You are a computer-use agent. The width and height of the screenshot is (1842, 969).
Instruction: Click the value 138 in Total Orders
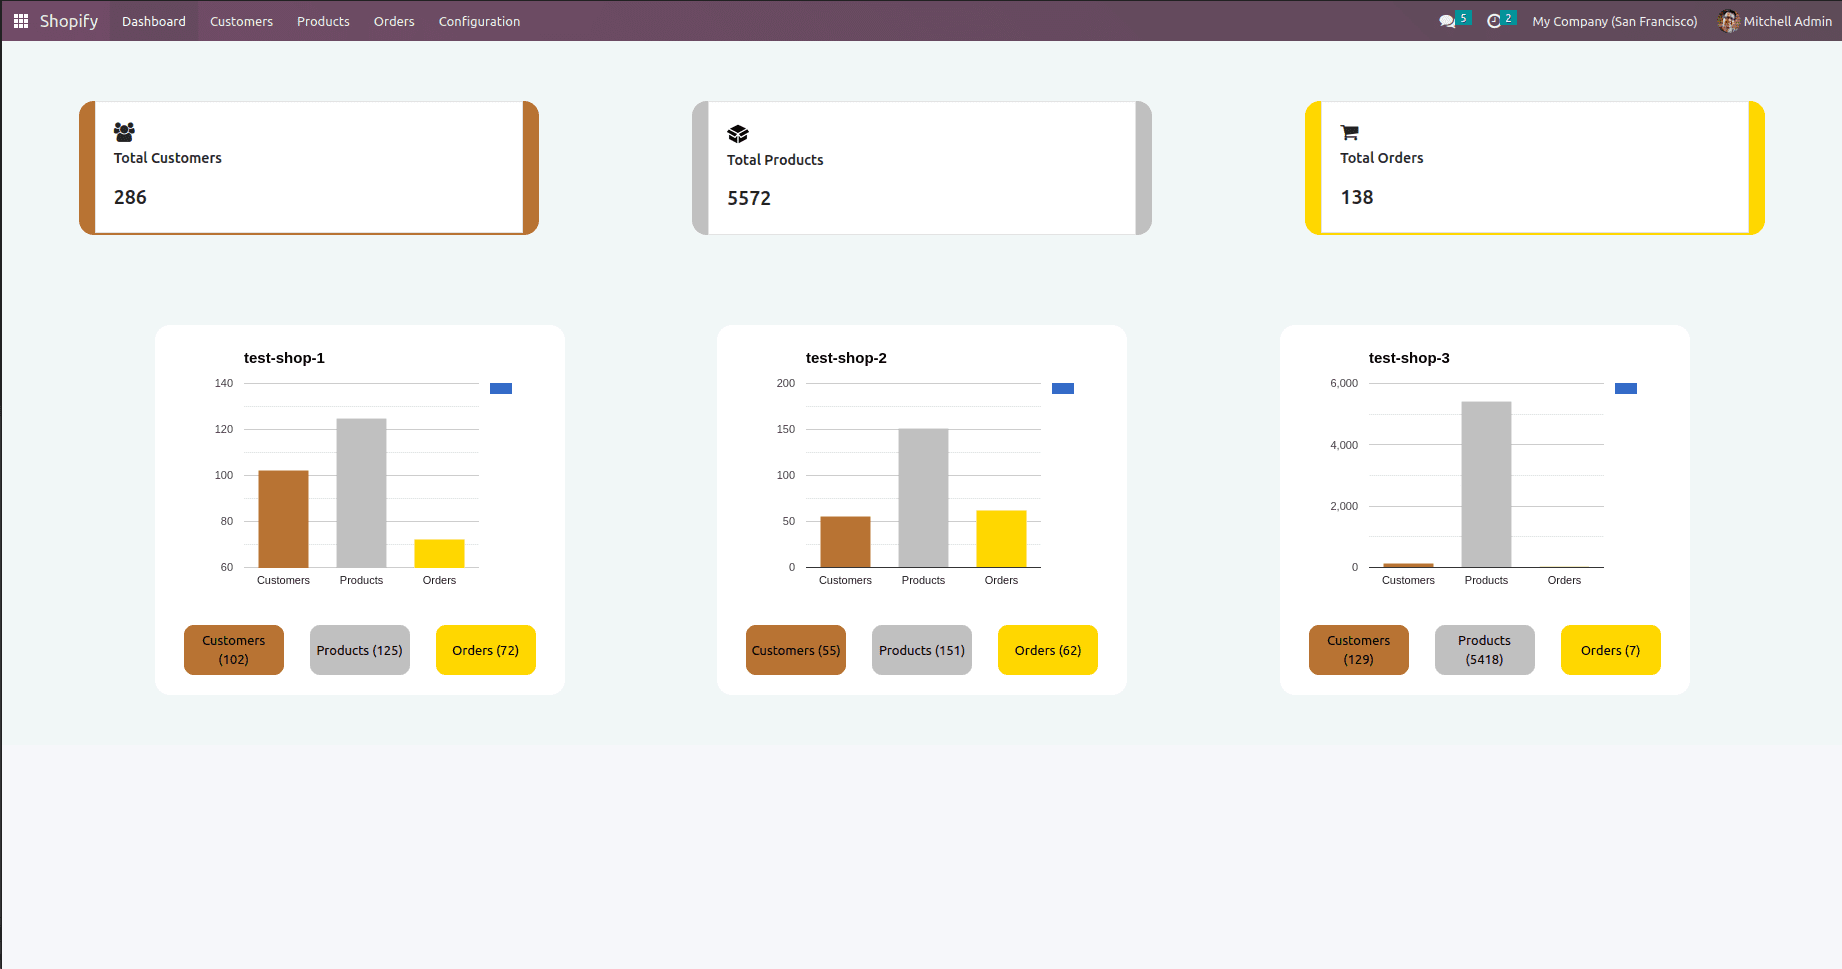(1357, 197)
